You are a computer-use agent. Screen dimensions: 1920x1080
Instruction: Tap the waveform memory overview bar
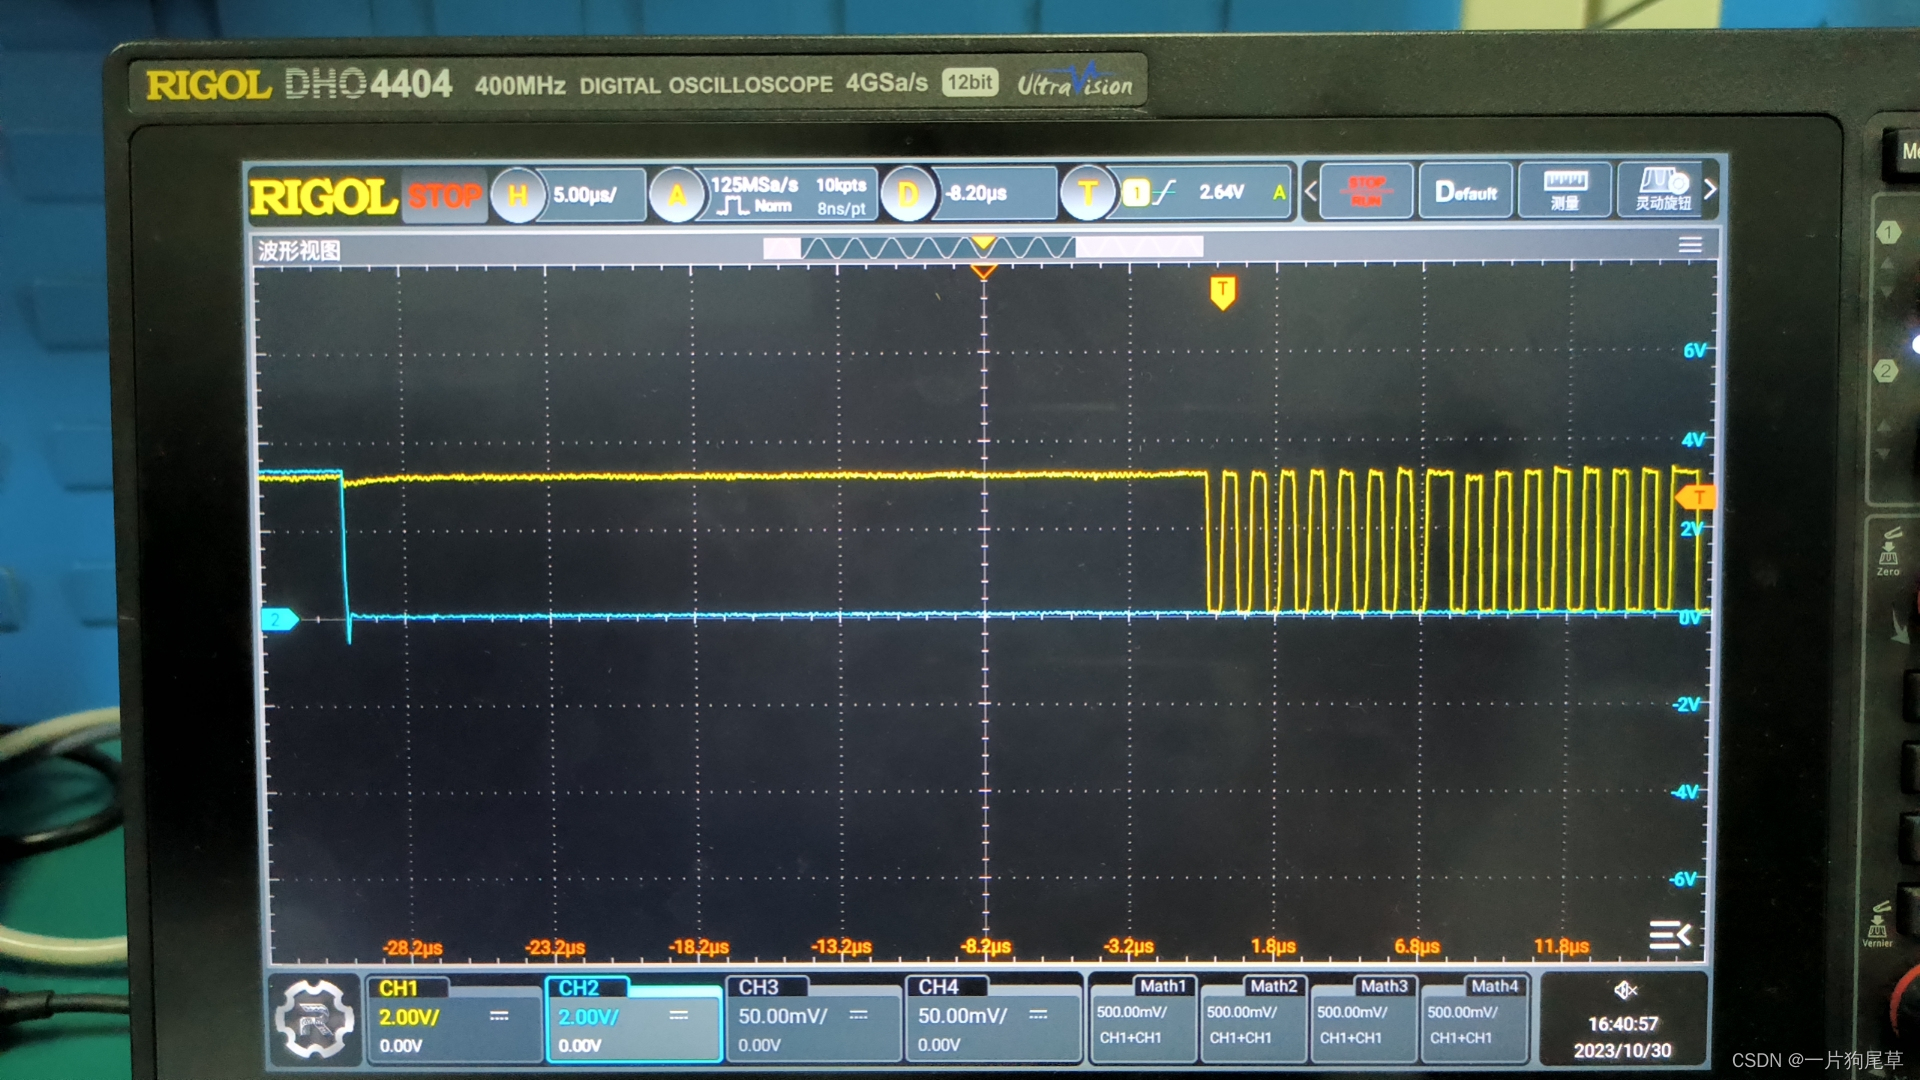tap(983, 247)
